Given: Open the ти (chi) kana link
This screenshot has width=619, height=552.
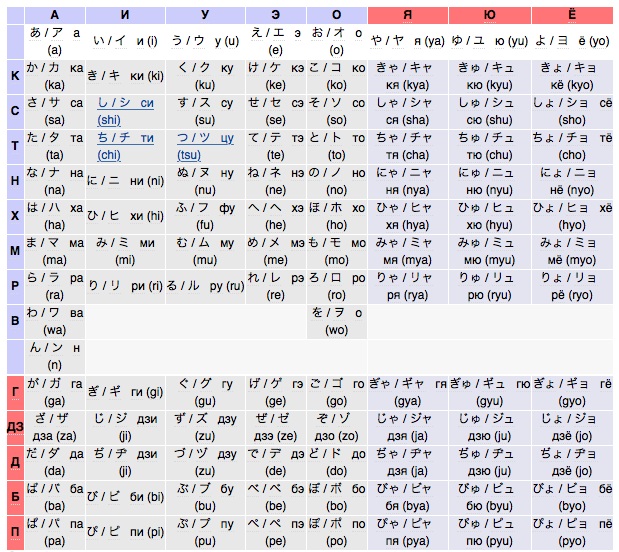Looking at the screenshot, I should 125,146.
